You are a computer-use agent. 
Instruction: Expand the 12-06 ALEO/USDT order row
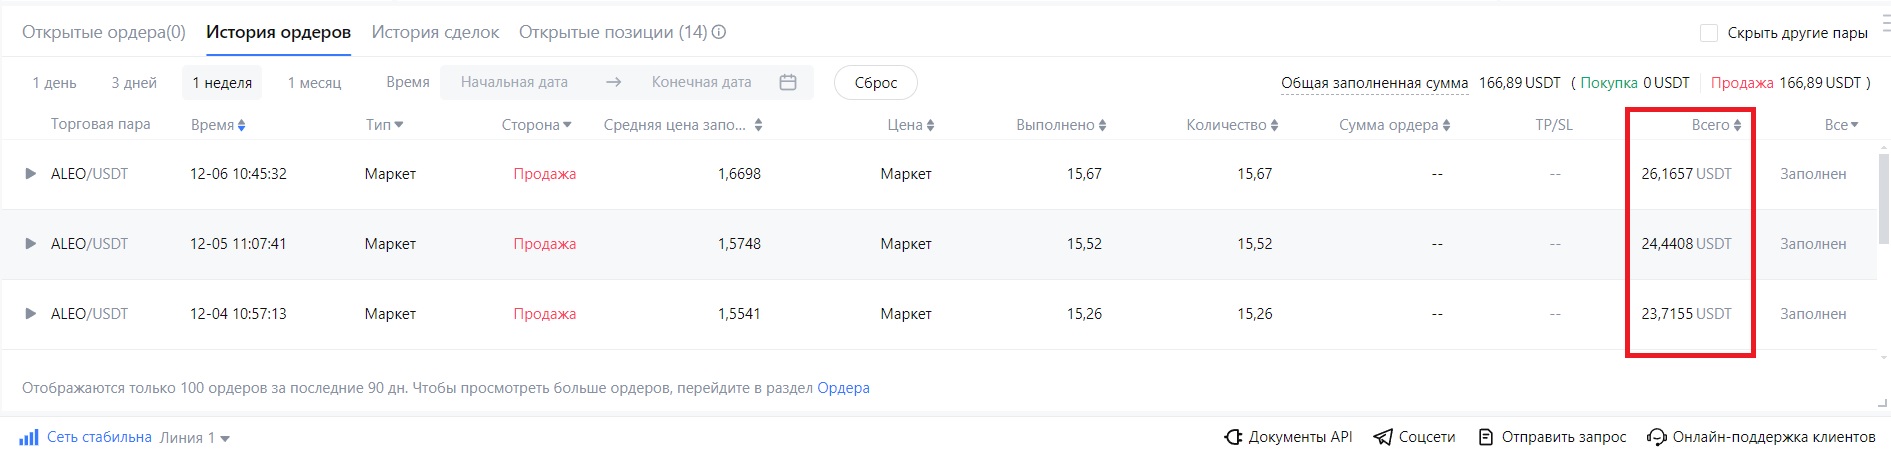tap(30, 174)
